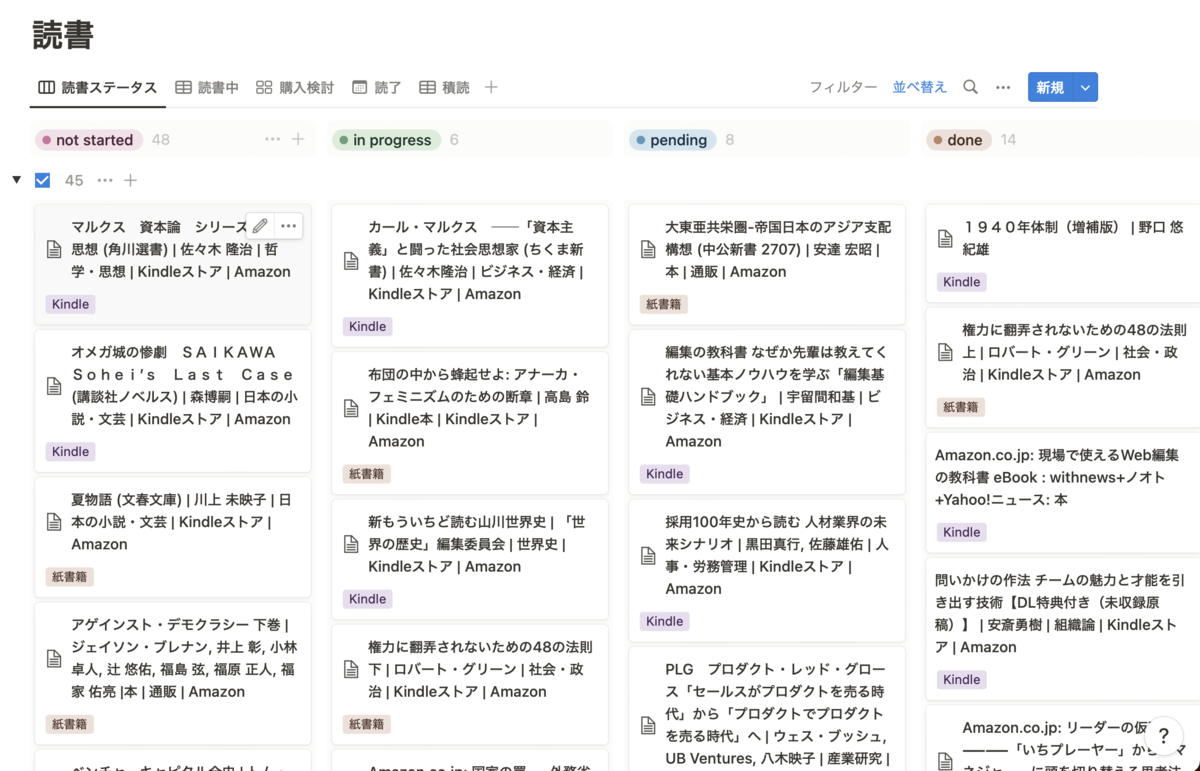The image size is (1200, 771).
Task: Open the アゲインスト・デモクラシー 下巻 card
Action: coord(172,672)
